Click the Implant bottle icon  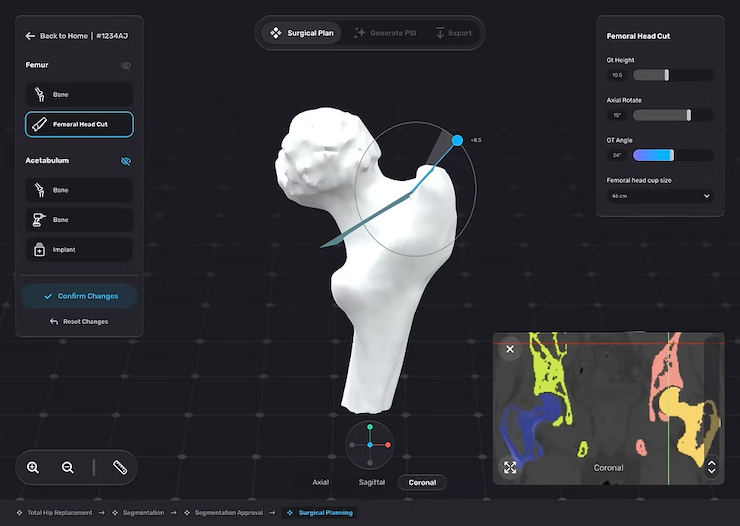(40, 250)
